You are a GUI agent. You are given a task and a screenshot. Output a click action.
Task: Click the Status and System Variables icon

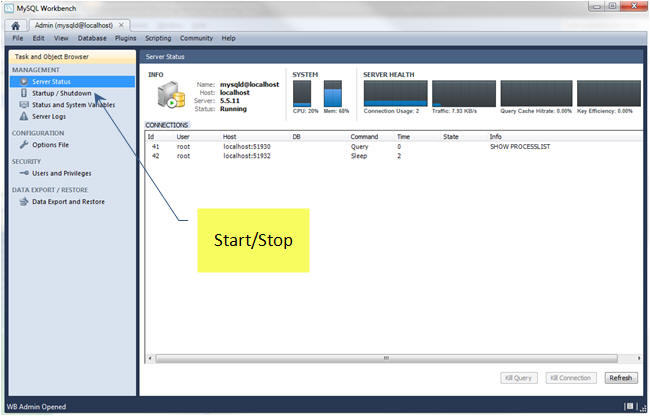(x=24, y=105)
